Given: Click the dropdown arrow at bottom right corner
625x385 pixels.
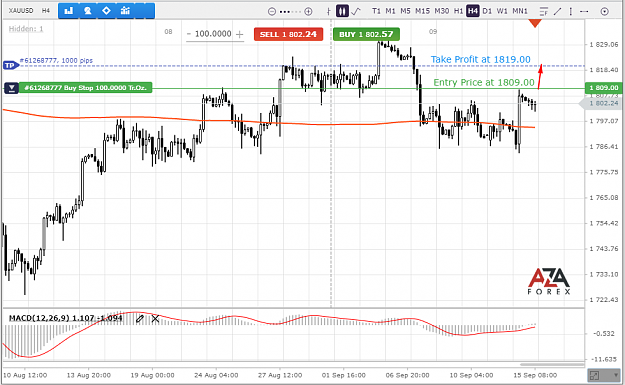Looking at the screenshot, I should [x=617, y=375].
